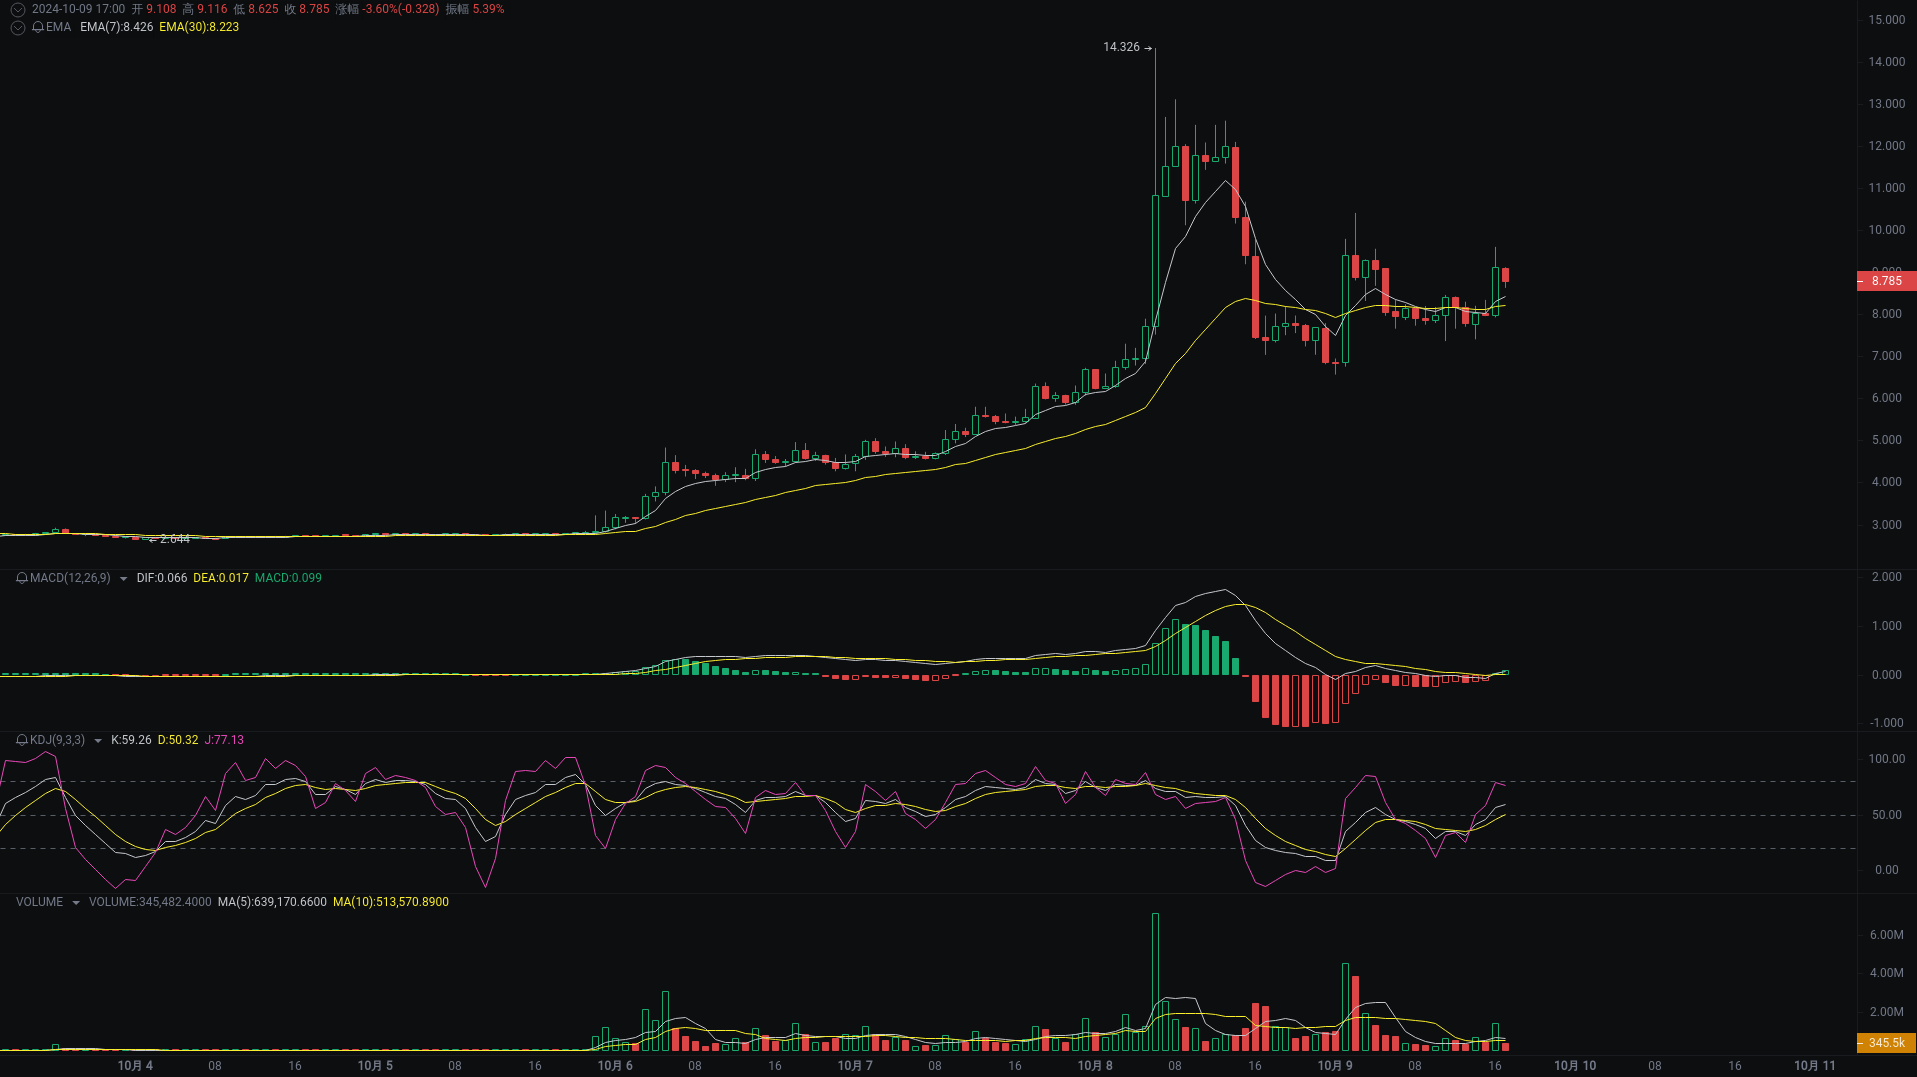The width and height of the screenshot is (1917, 1077).
Task: Click the D:50.32 readout
Action: [178, 740]
